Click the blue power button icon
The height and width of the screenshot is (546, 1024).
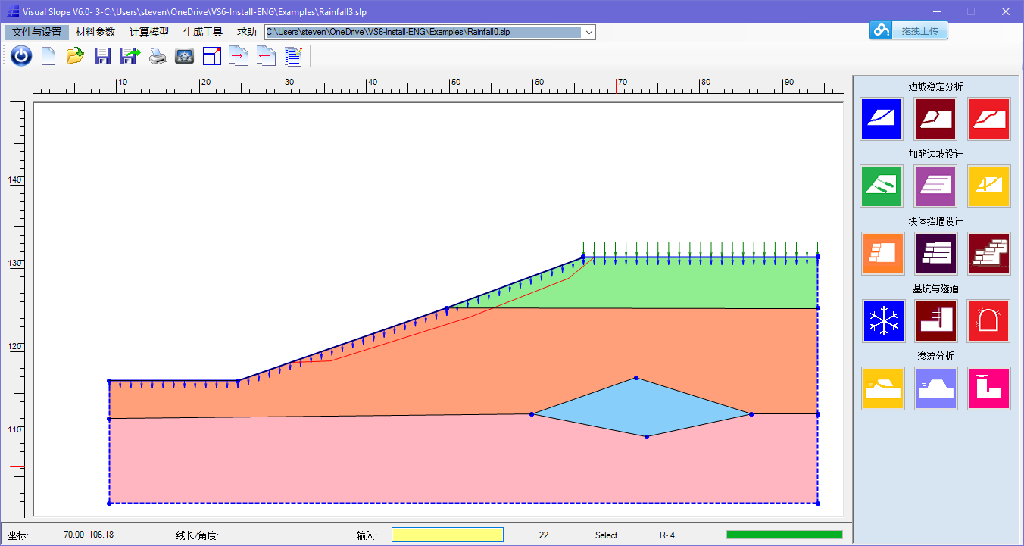tap(21, 56)
